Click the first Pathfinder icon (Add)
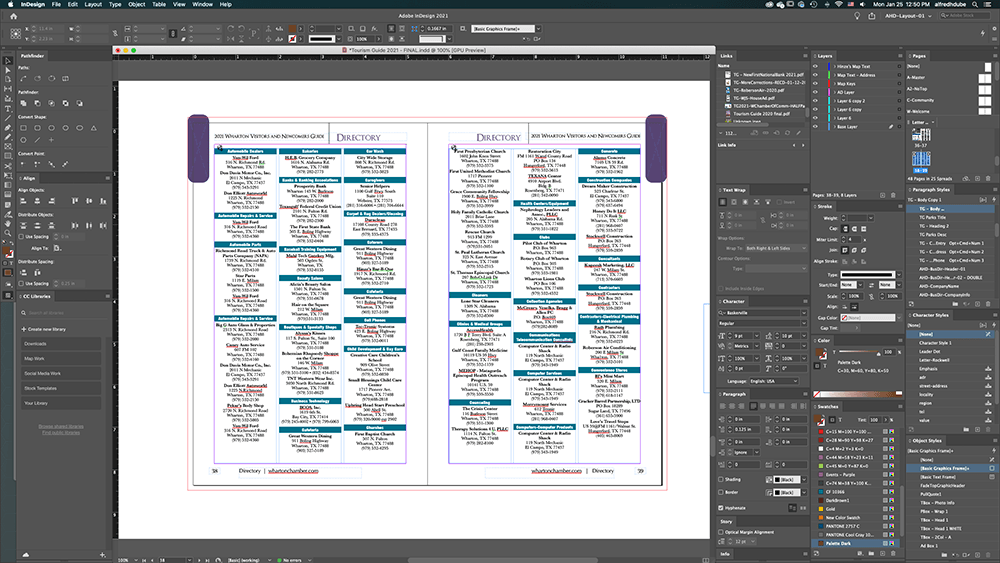This screenshot has width=1000, height=563. coord(25,104)
